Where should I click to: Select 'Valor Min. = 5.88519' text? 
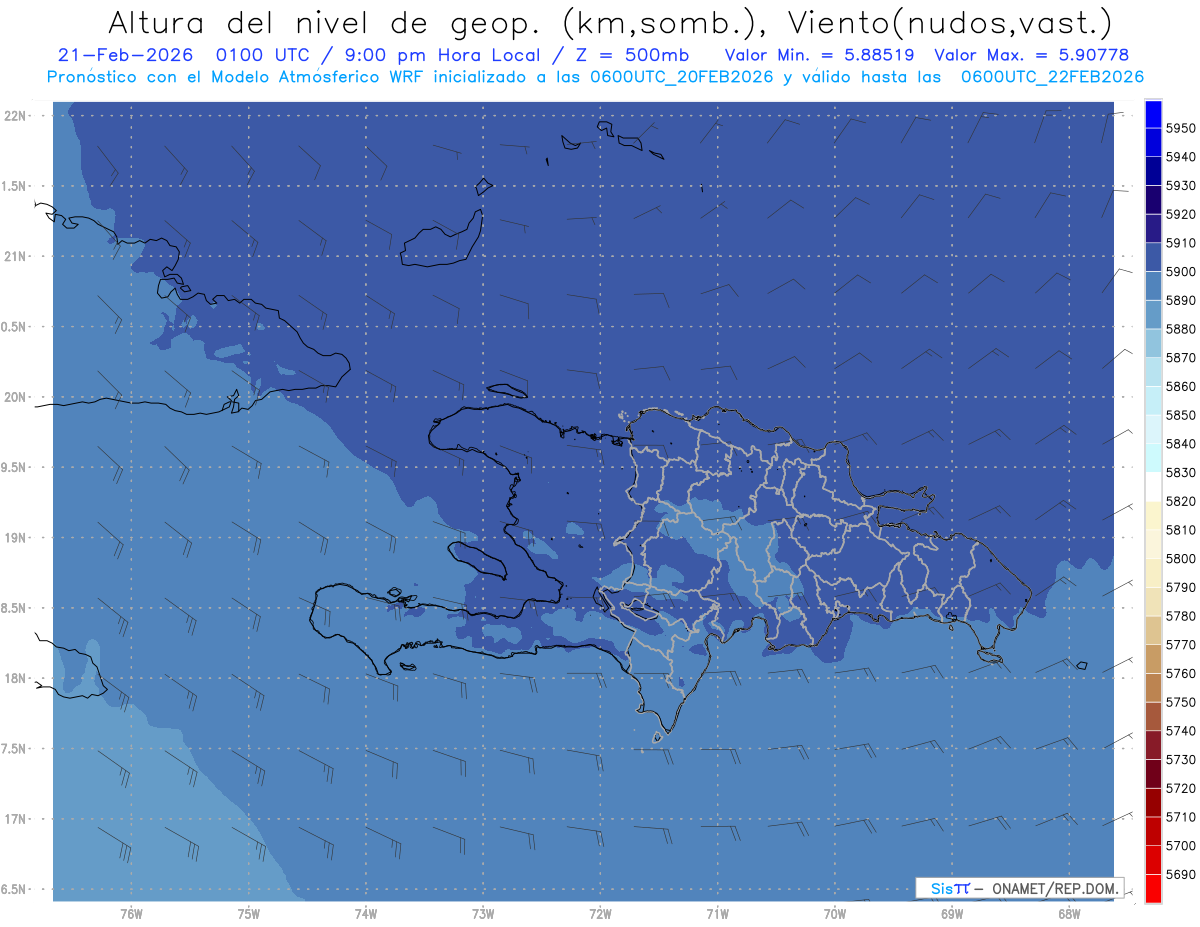(x=819, y=55)
